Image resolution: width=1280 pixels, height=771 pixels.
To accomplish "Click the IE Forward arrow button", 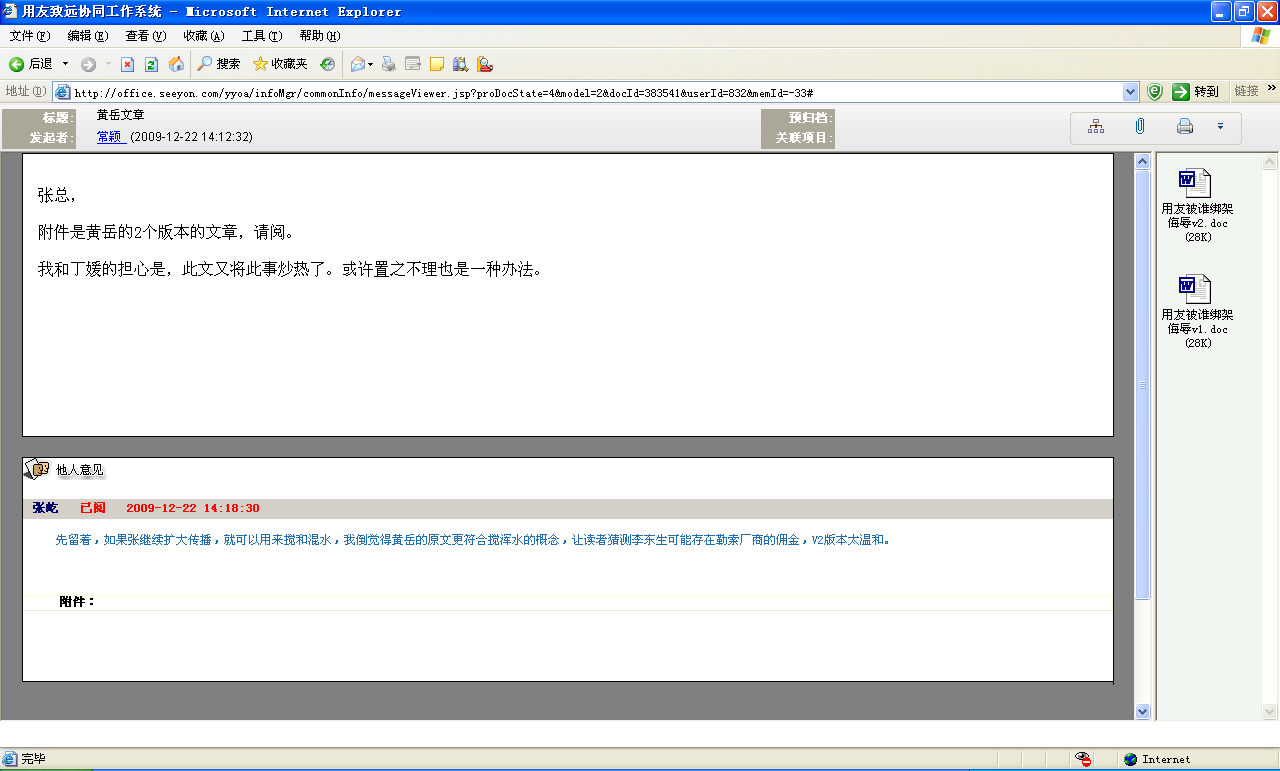I will tap(88, 64).
